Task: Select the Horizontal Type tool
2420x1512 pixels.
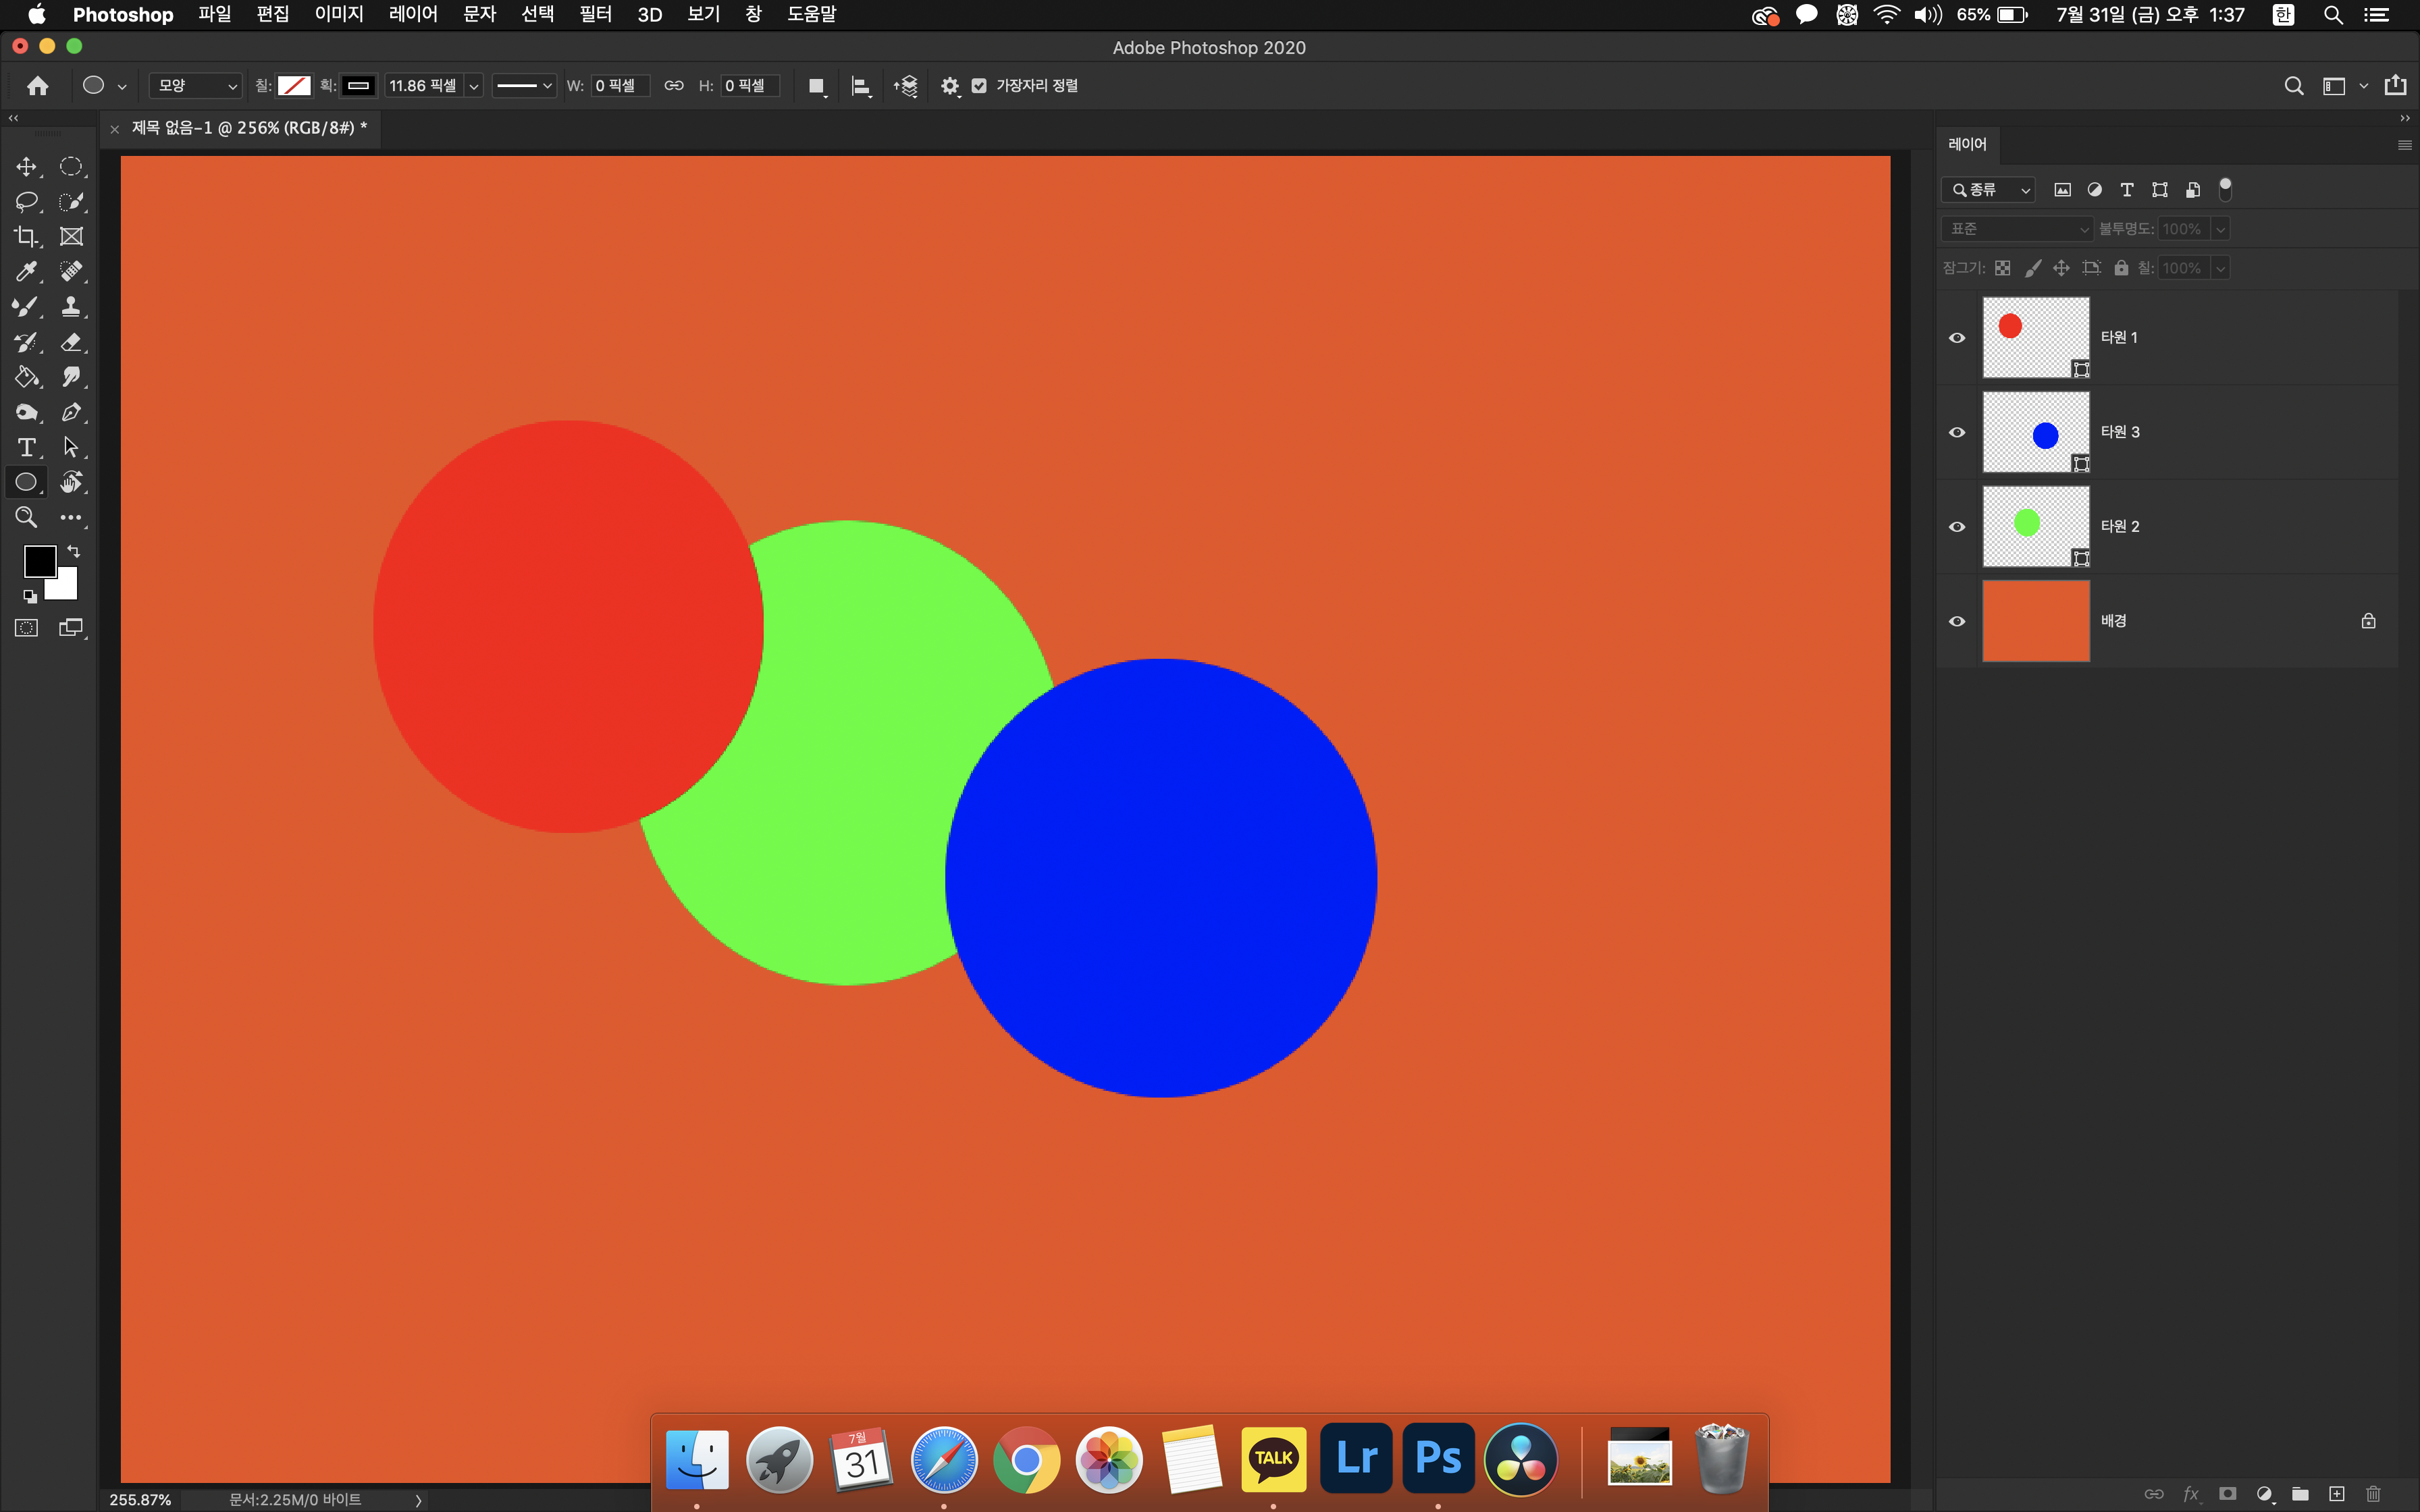Action: (26, 447)
